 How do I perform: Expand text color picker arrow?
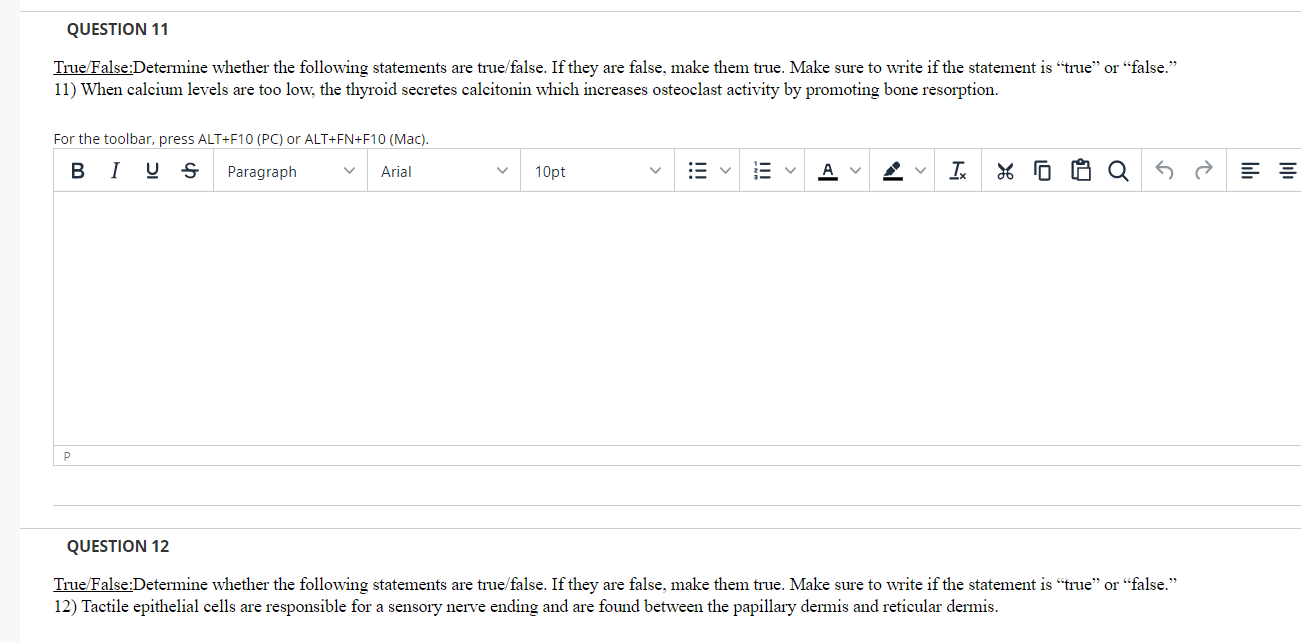coord(855,171)
